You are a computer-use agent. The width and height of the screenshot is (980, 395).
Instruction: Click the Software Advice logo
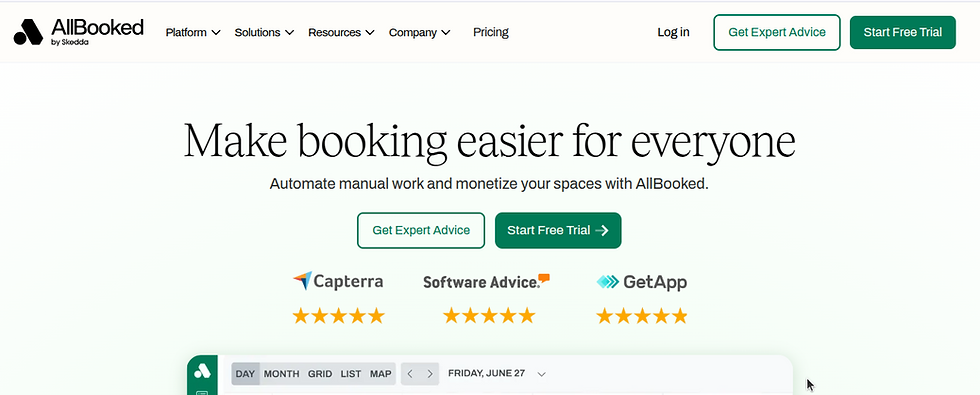click(486, 281)
